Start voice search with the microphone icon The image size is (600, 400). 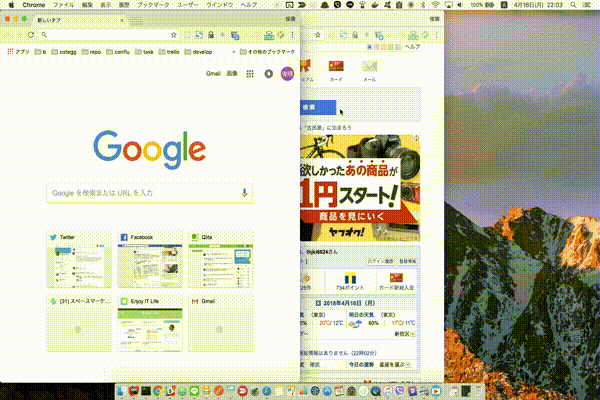tap(244, 192)
